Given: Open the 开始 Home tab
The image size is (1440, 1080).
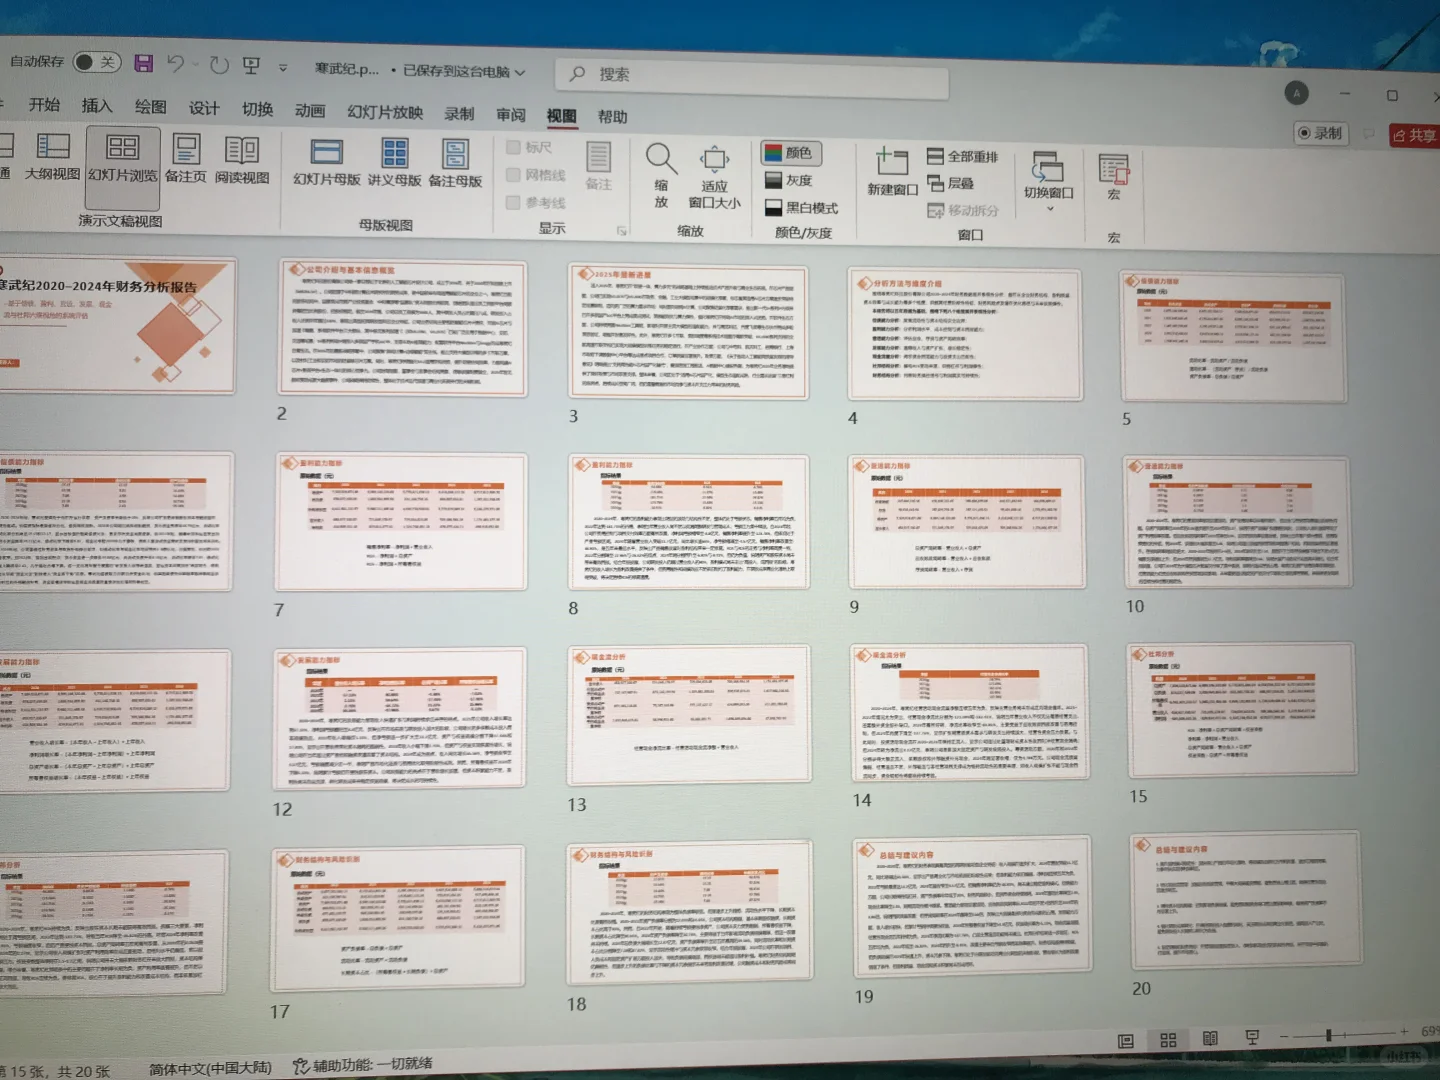Looking at the screenshot, I should (44, 105).
